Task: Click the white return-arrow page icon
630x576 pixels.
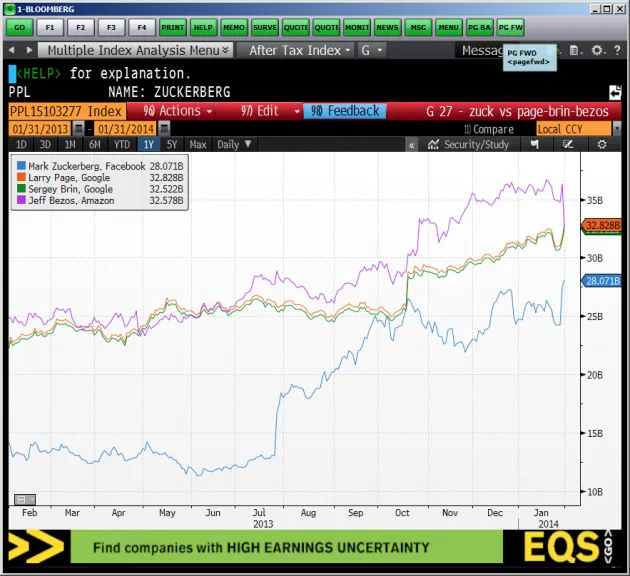Action: pyautogui.click(x=615, y=92)
